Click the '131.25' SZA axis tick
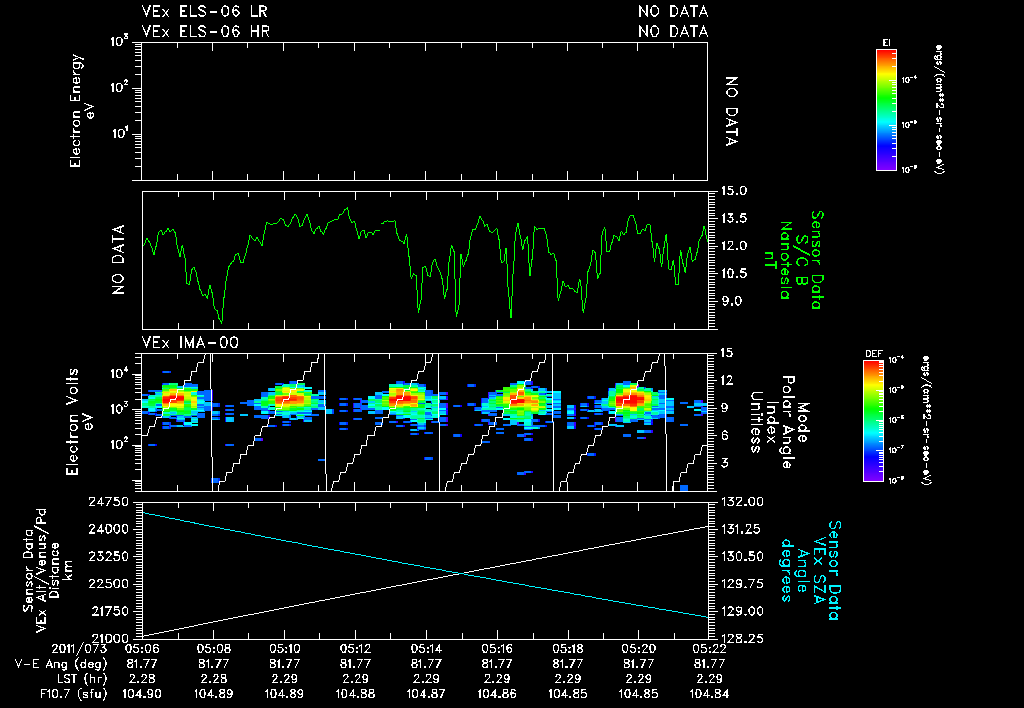This screenshot has height=708, width=1024. coord(742,529)
